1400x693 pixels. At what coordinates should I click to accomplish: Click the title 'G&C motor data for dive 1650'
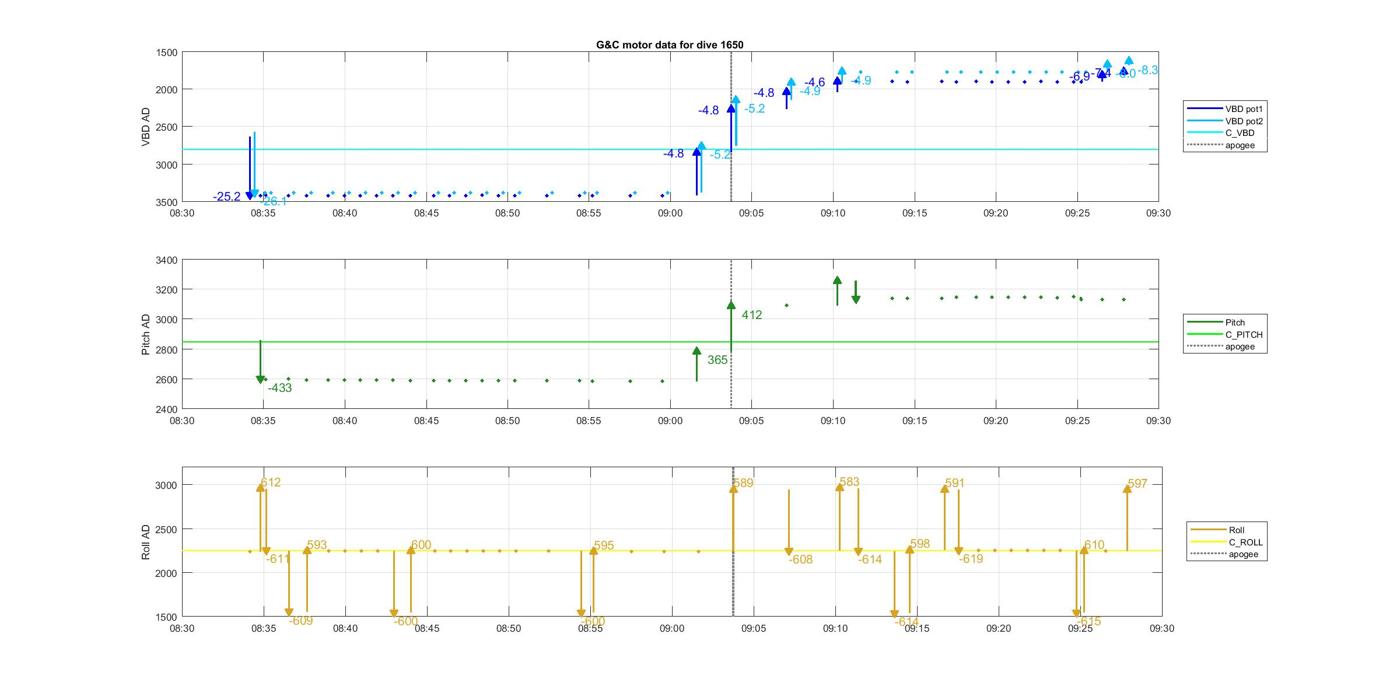tap(669, 45)
